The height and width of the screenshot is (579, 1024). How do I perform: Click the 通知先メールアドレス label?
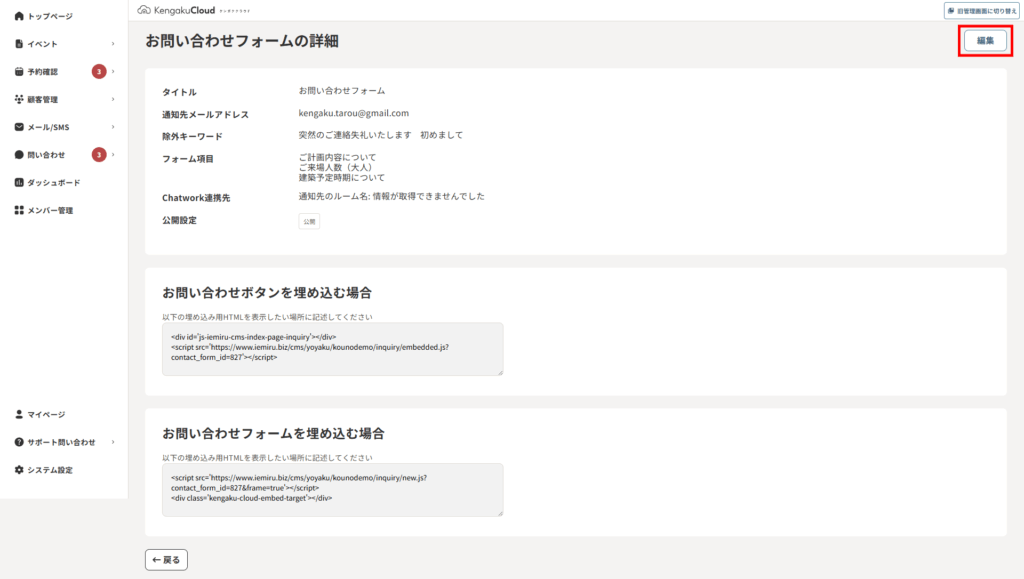click(x=205, y=114)
